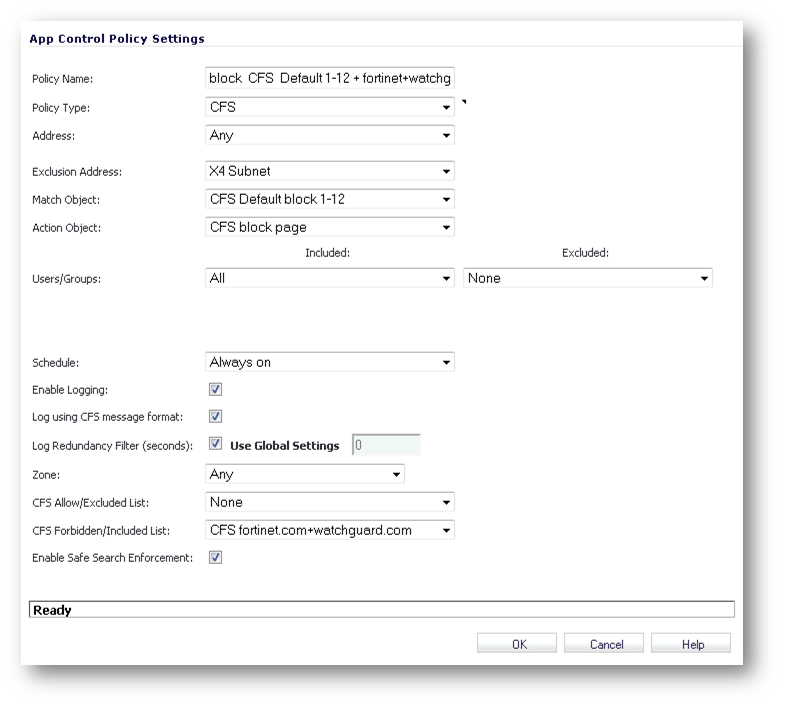Open the Excluded Users/Groups dropdown

pyautogui.click(x=588, y=278)
